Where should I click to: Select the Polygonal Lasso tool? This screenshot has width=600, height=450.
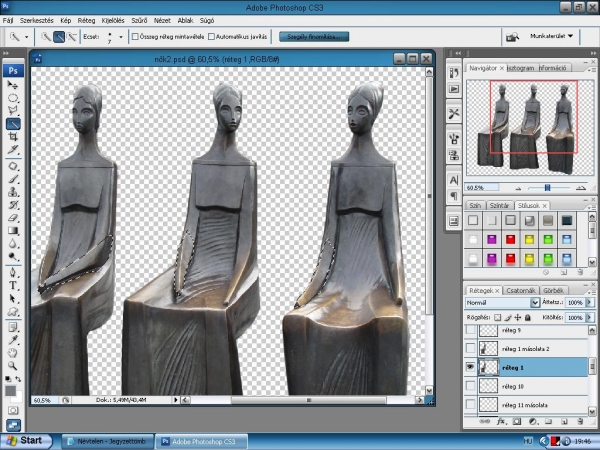13,111
